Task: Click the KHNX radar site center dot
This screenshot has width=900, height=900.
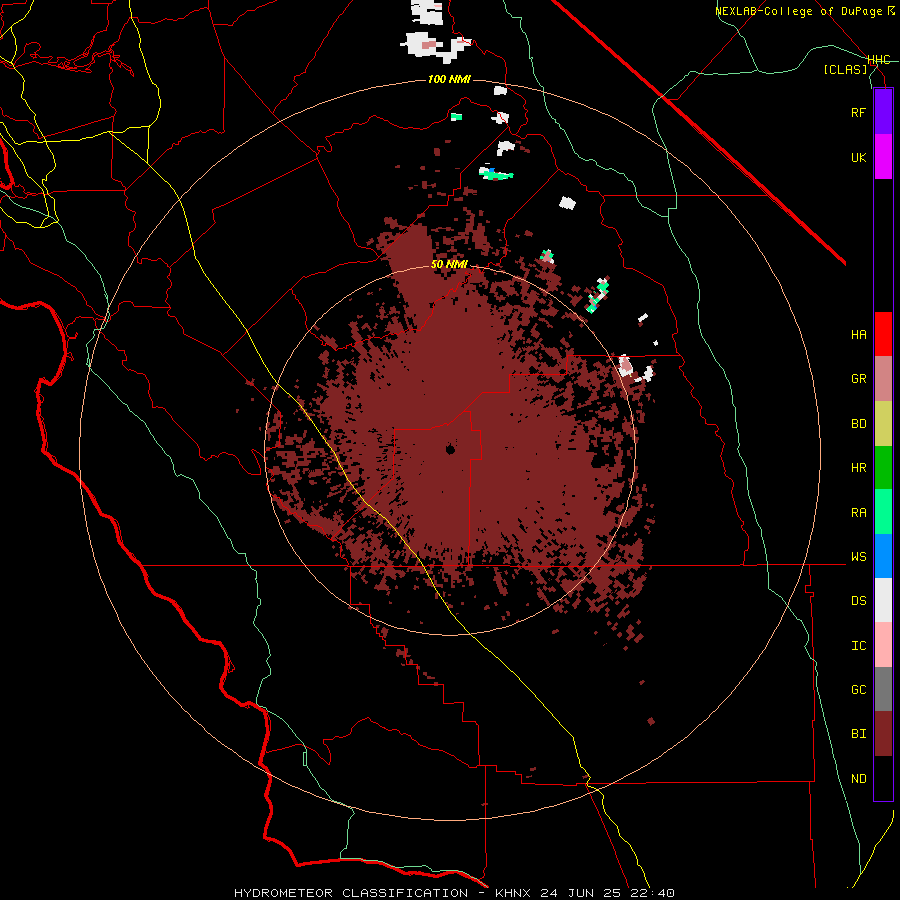Action: pos(451,449)
